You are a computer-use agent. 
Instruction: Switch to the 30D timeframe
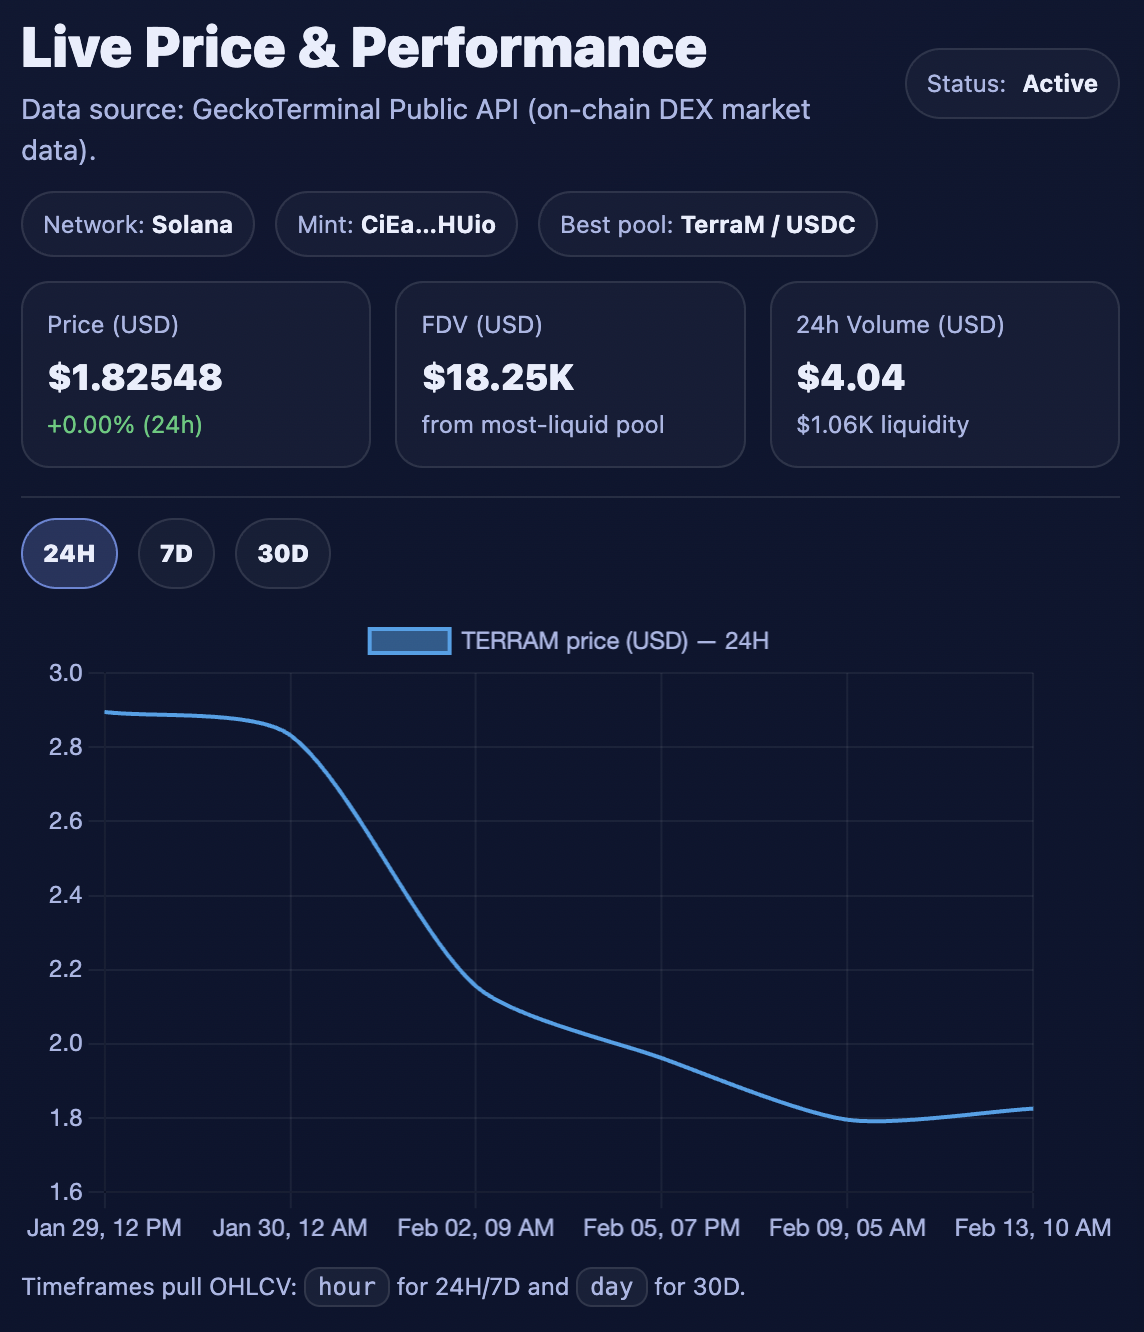[283, 553]
